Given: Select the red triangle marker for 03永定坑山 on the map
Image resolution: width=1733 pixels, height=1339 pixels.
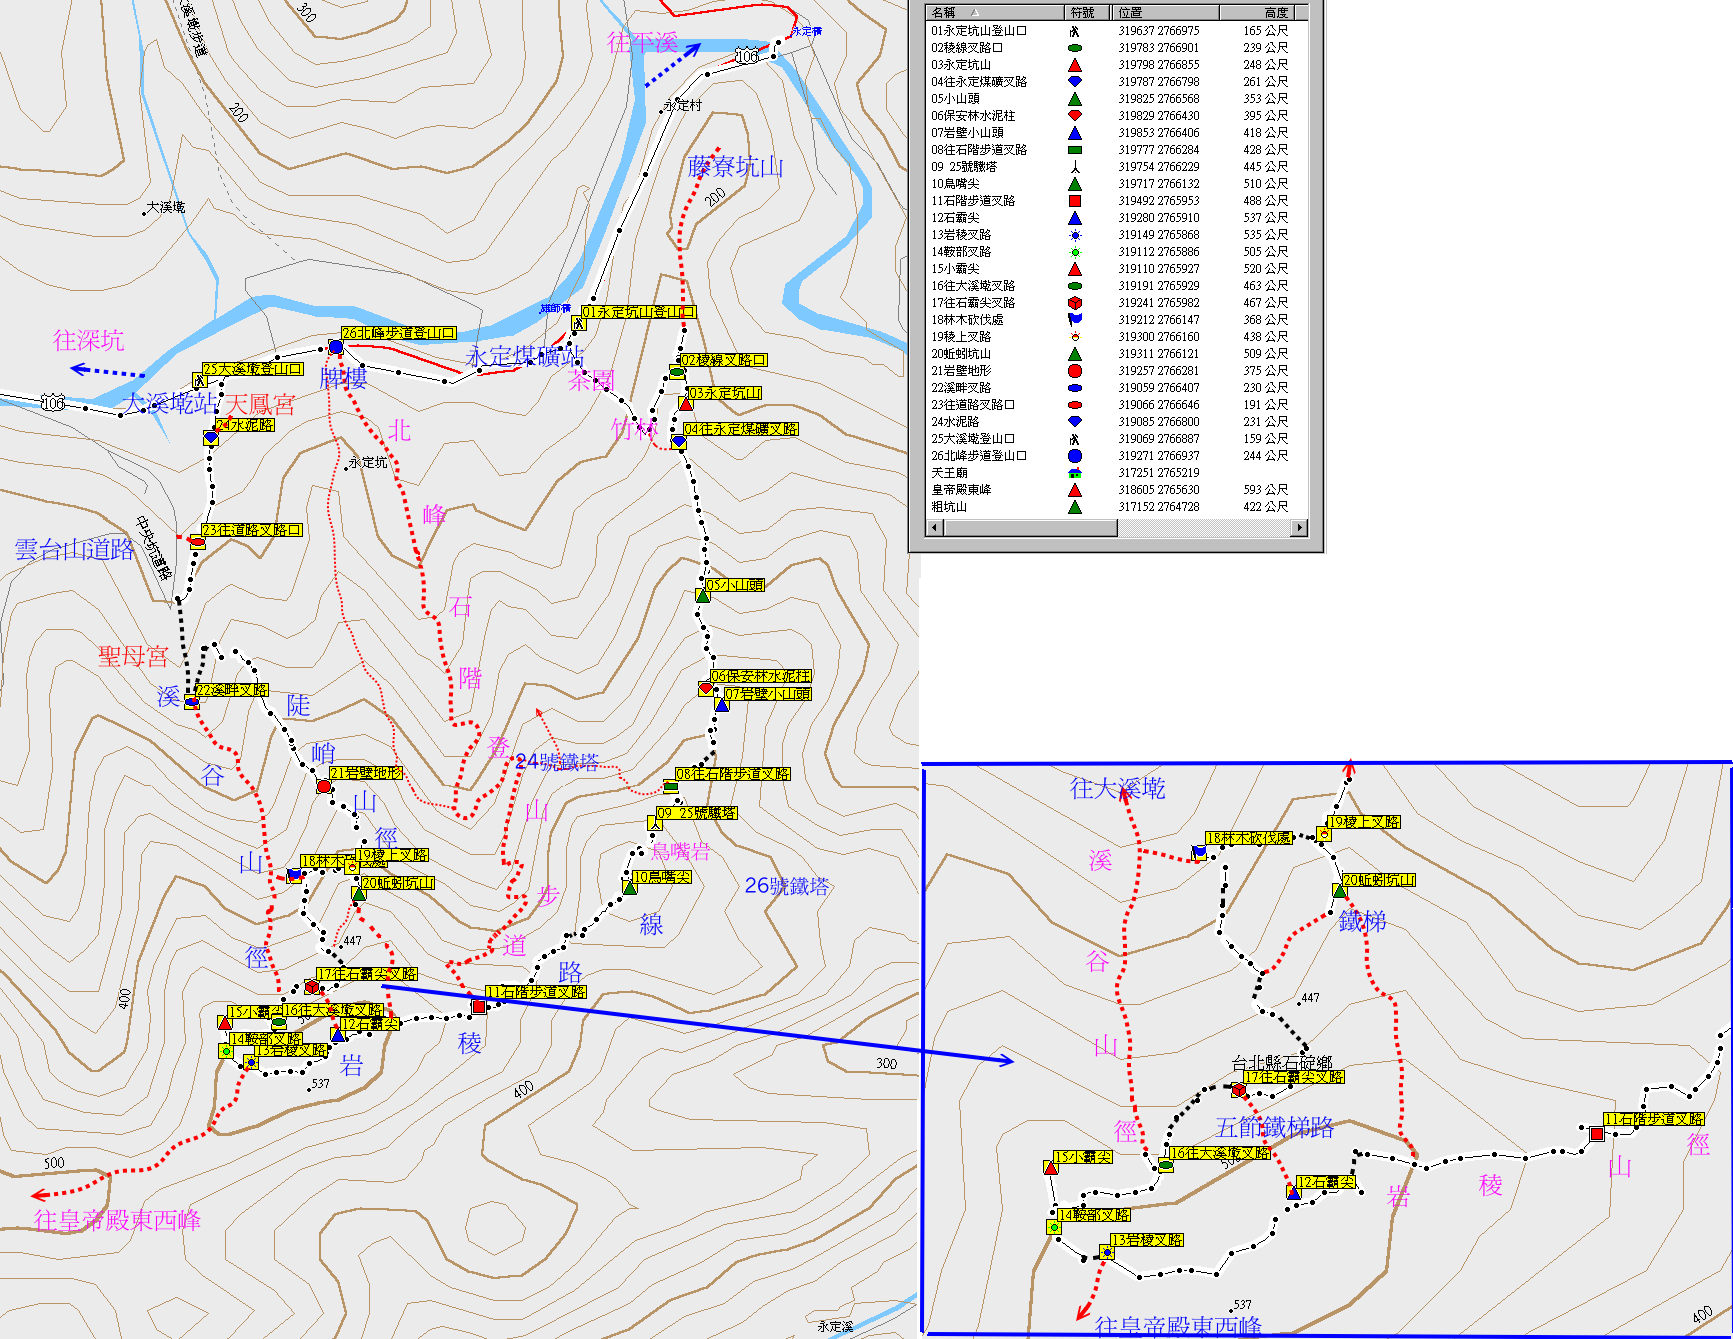Looking at the screenshot, I should (x=685, y=404).
